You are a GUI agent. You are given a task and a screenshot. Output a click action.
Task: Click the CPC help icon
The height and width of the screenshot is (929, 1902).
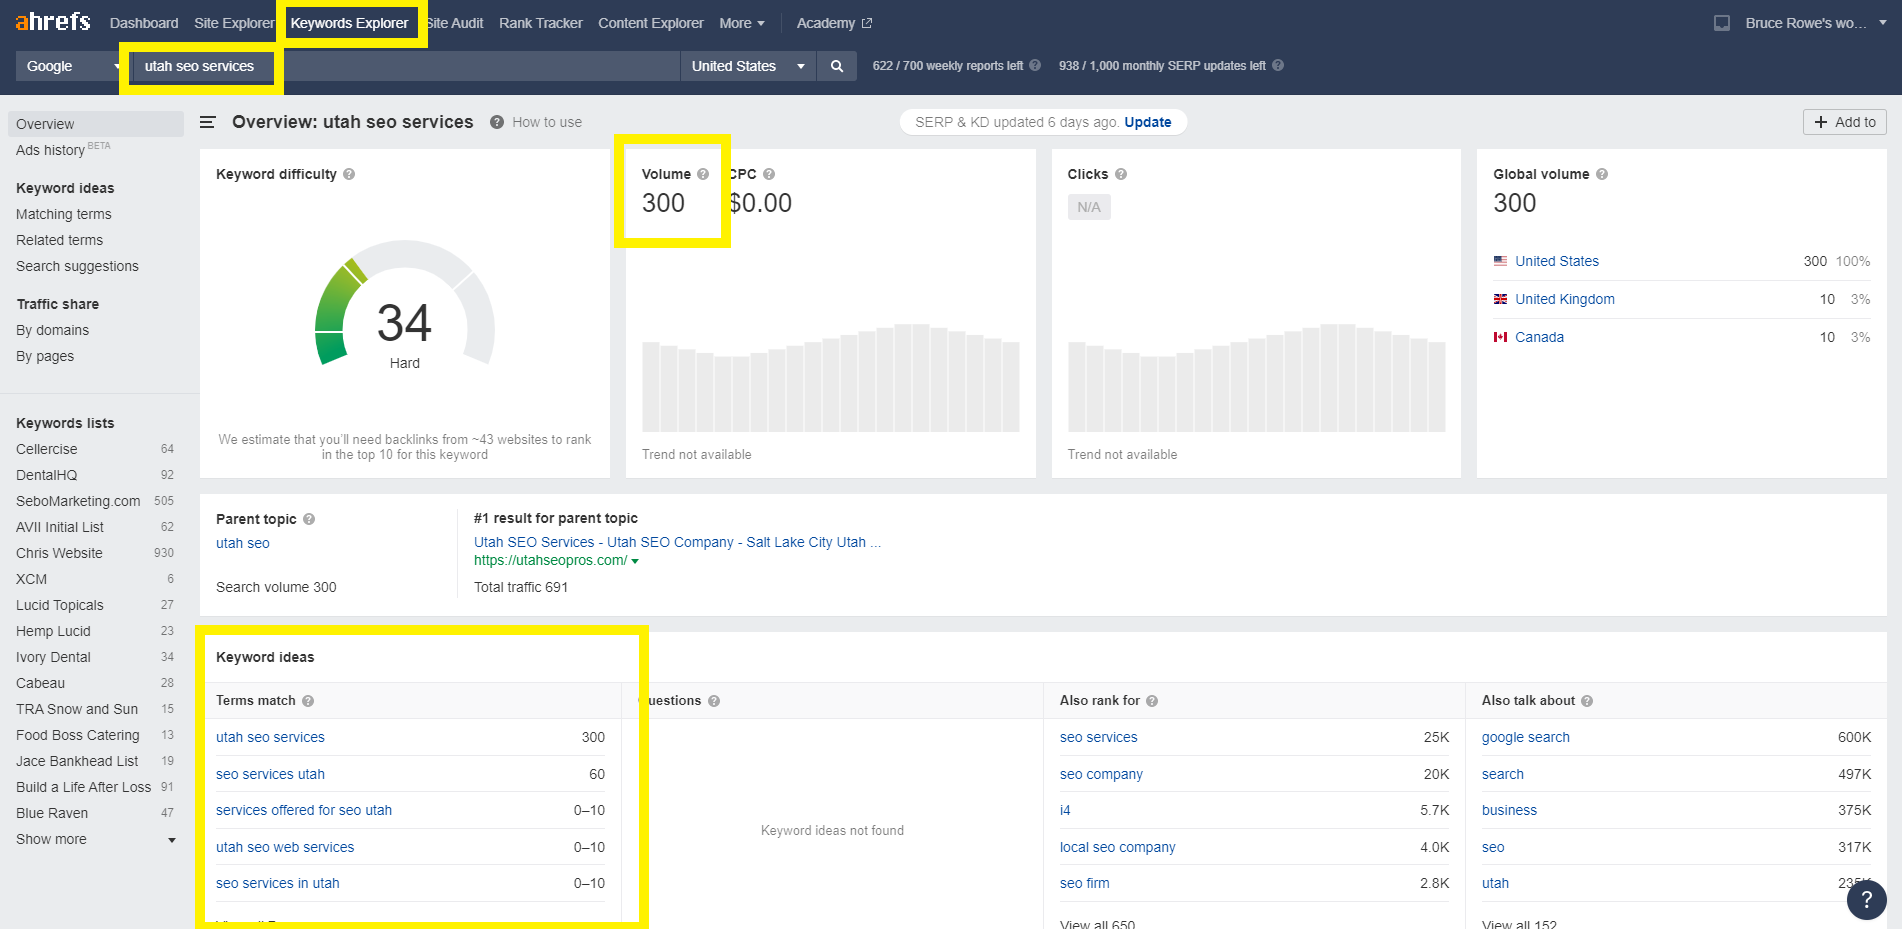coord(769,174)
